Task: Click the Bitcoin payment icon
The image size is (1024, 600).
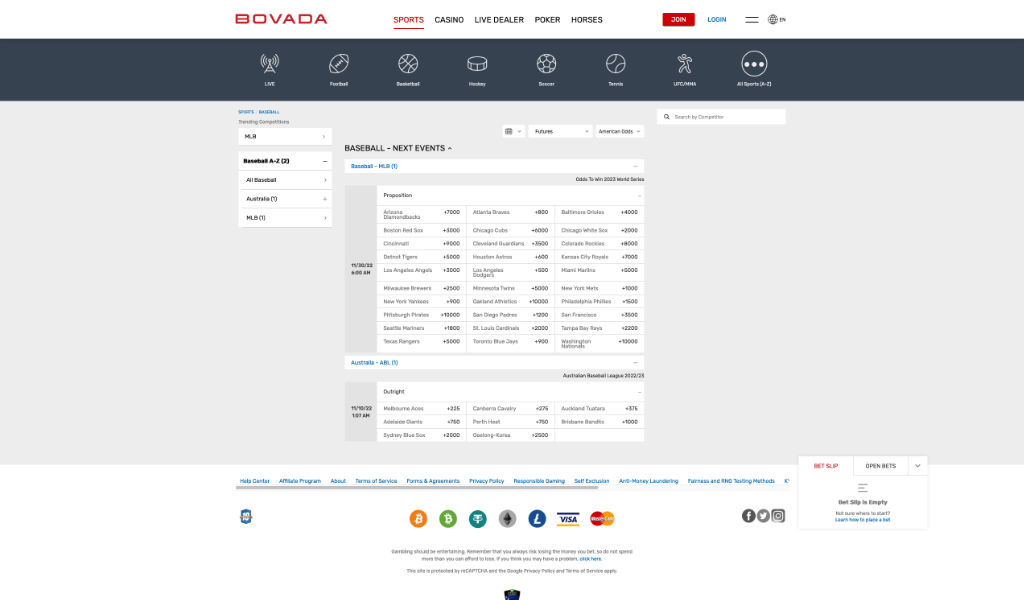Action: click(418, 518)
